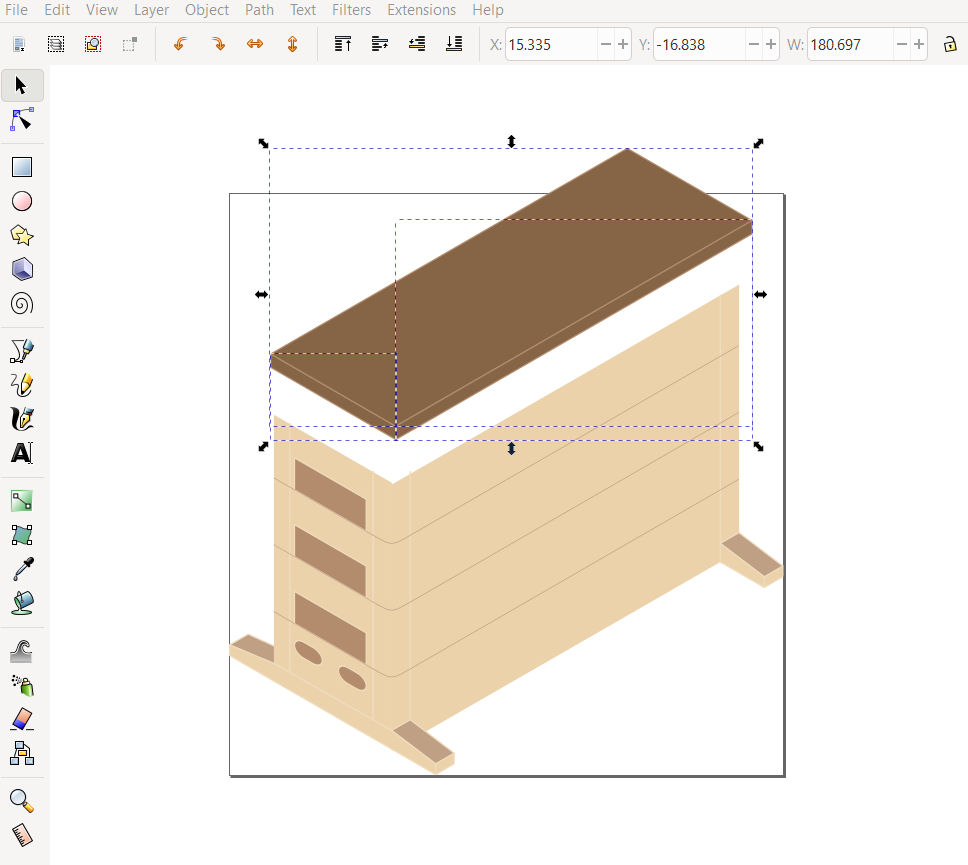Select the Zoom tool
This screenshot has height=865, width=968.
click(21, 800)
